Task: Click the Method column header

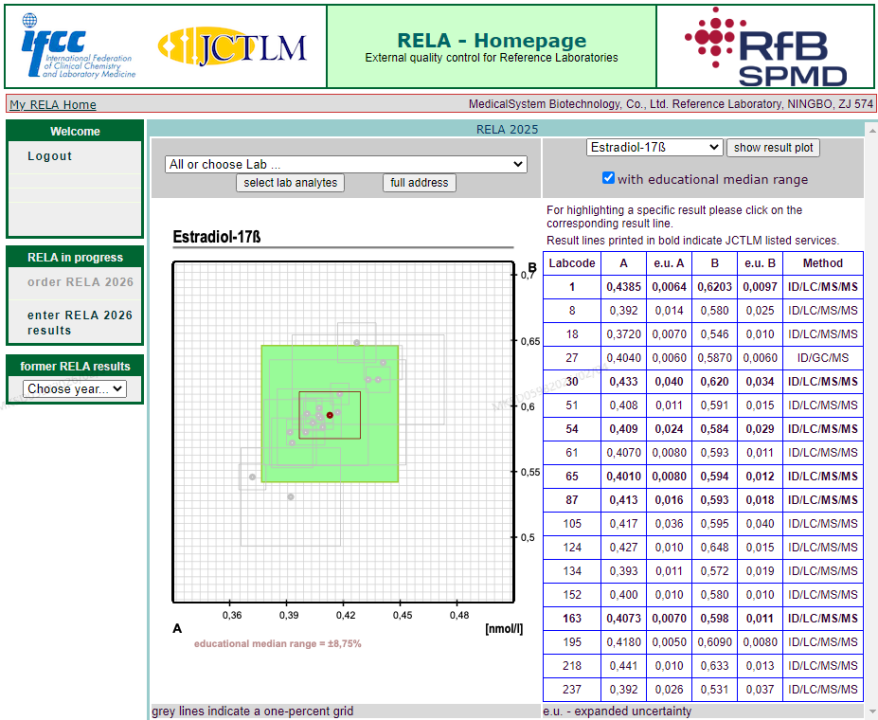Action: coord(823,263)
